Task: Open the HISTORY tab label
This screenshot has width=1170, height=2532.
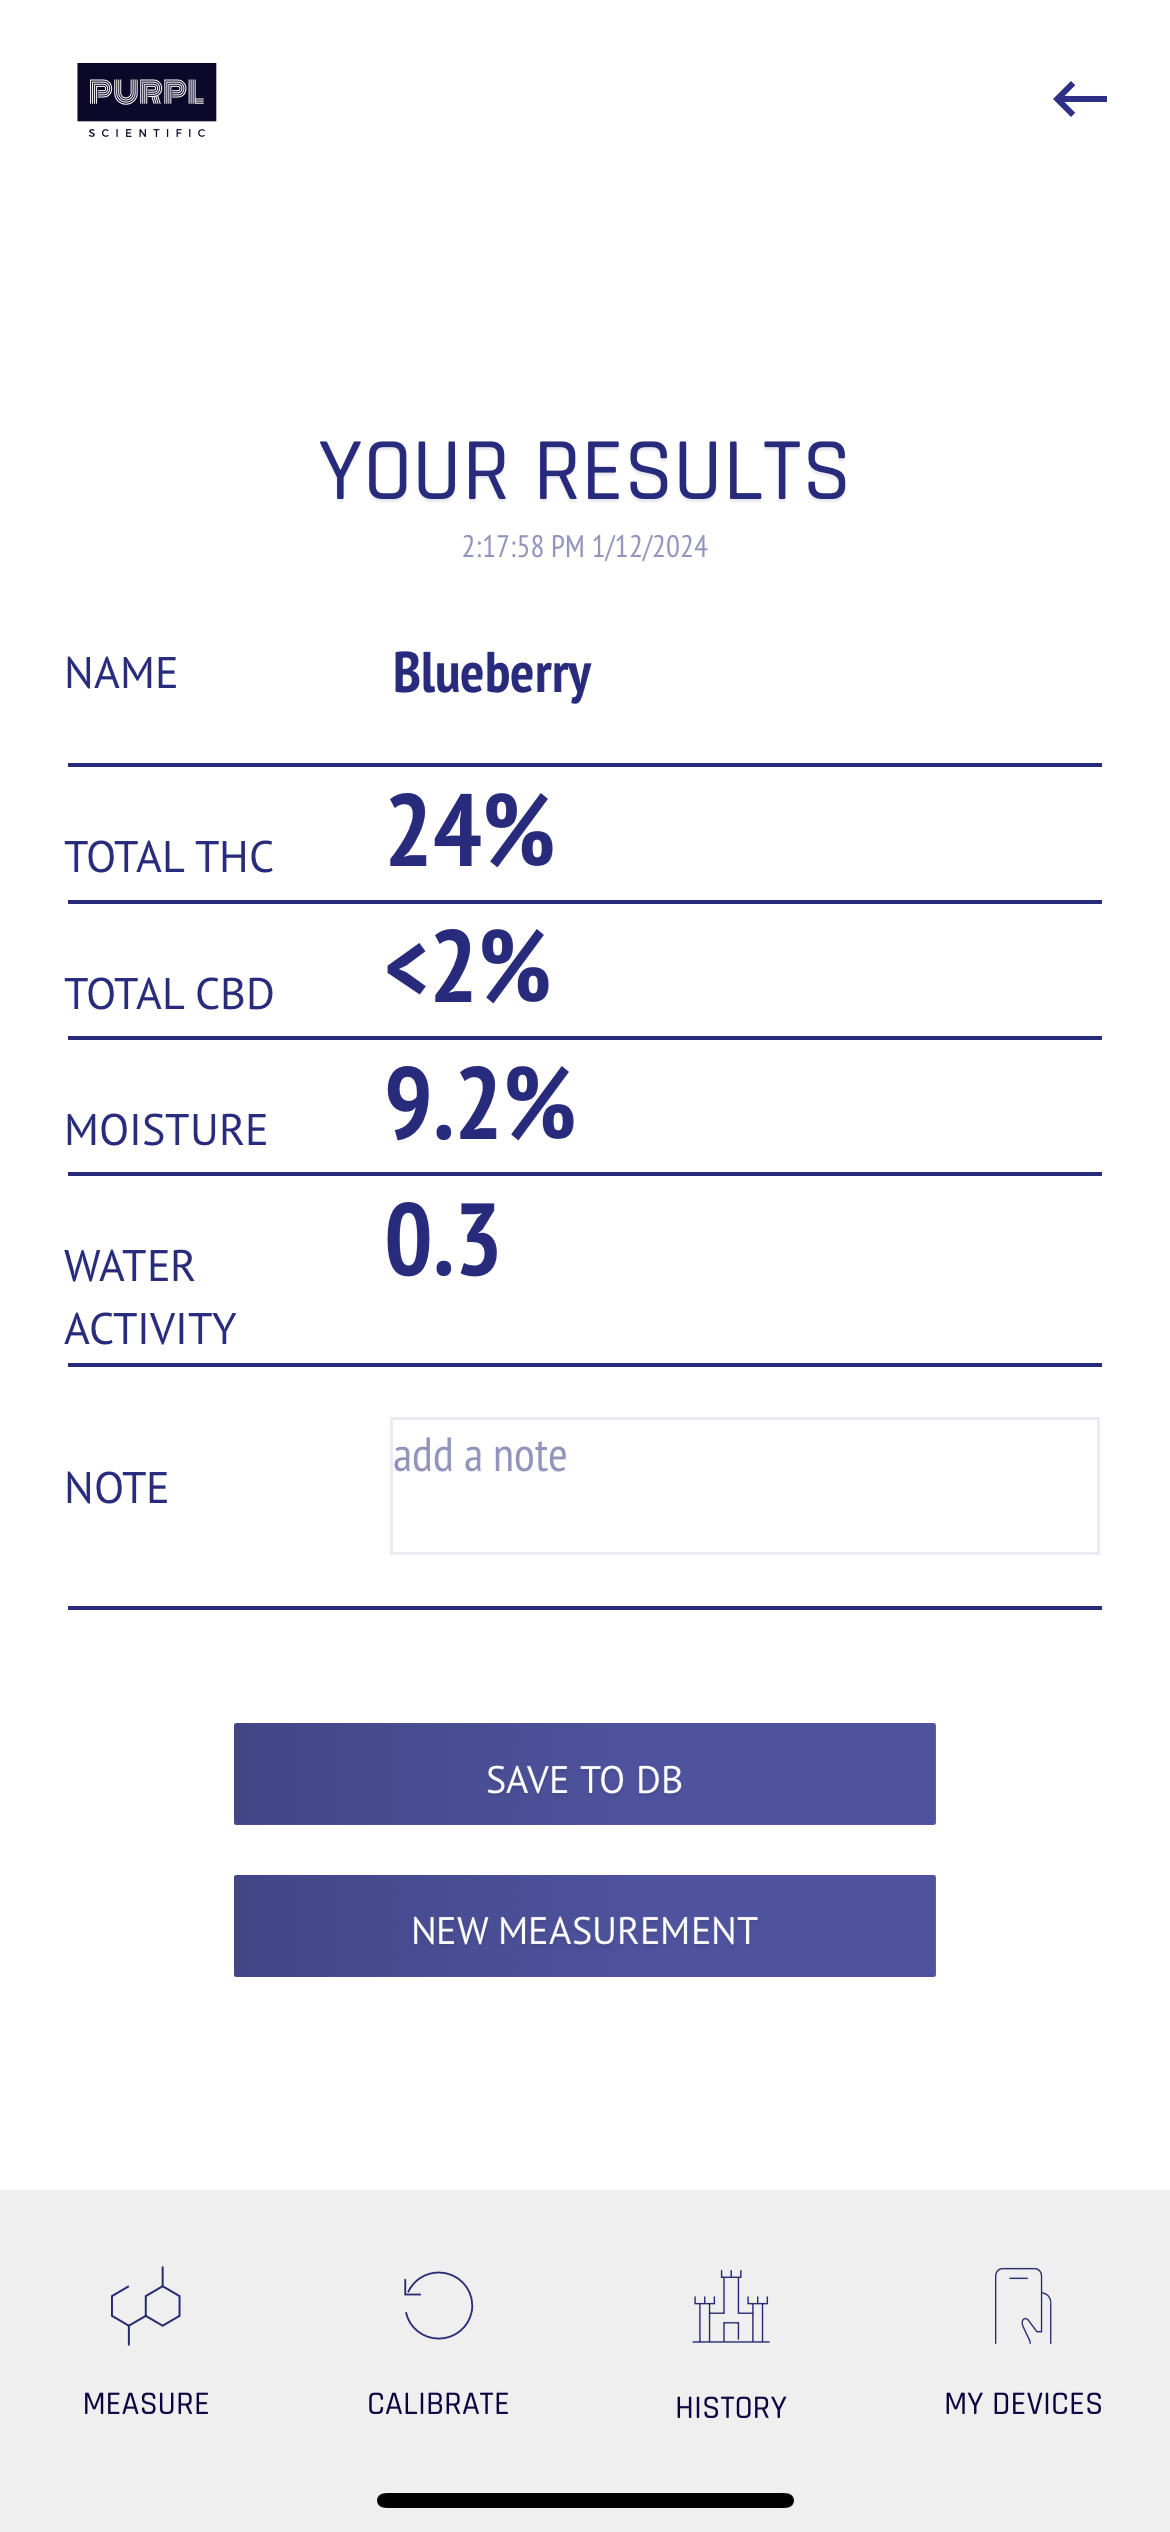Action: 731,2407
